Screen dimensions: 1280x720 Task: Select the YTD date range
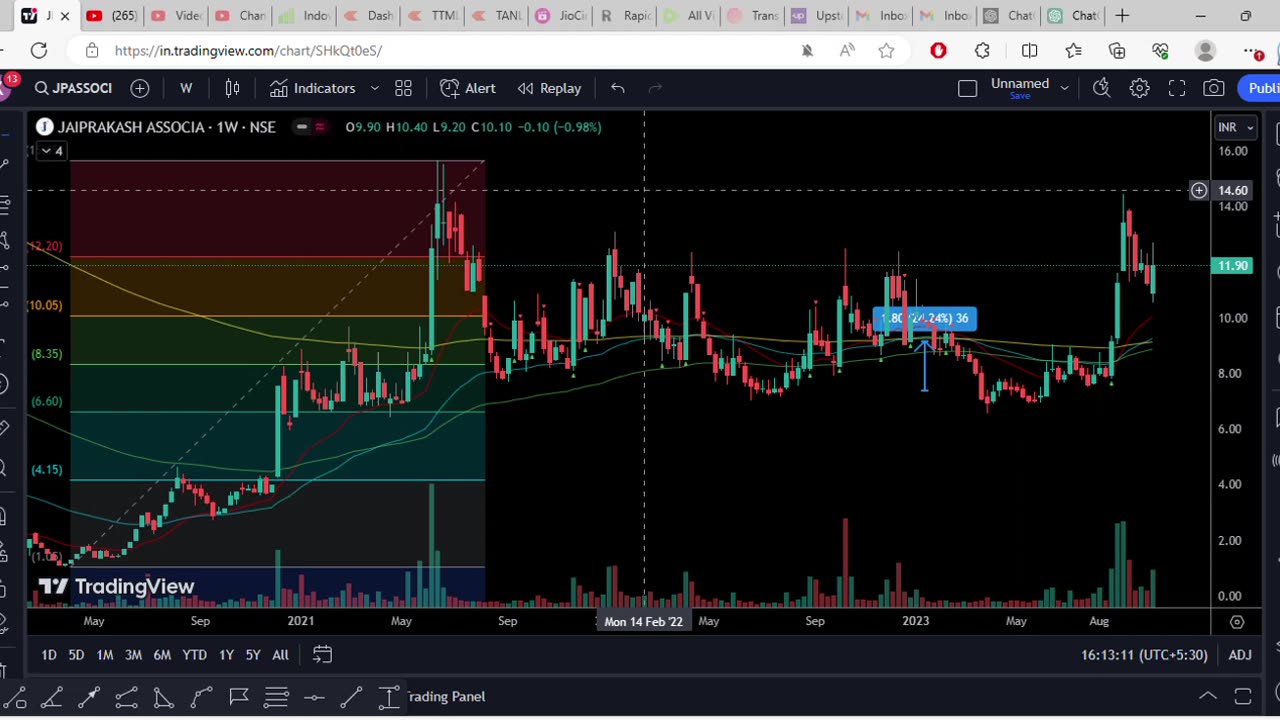coord(194,655)
